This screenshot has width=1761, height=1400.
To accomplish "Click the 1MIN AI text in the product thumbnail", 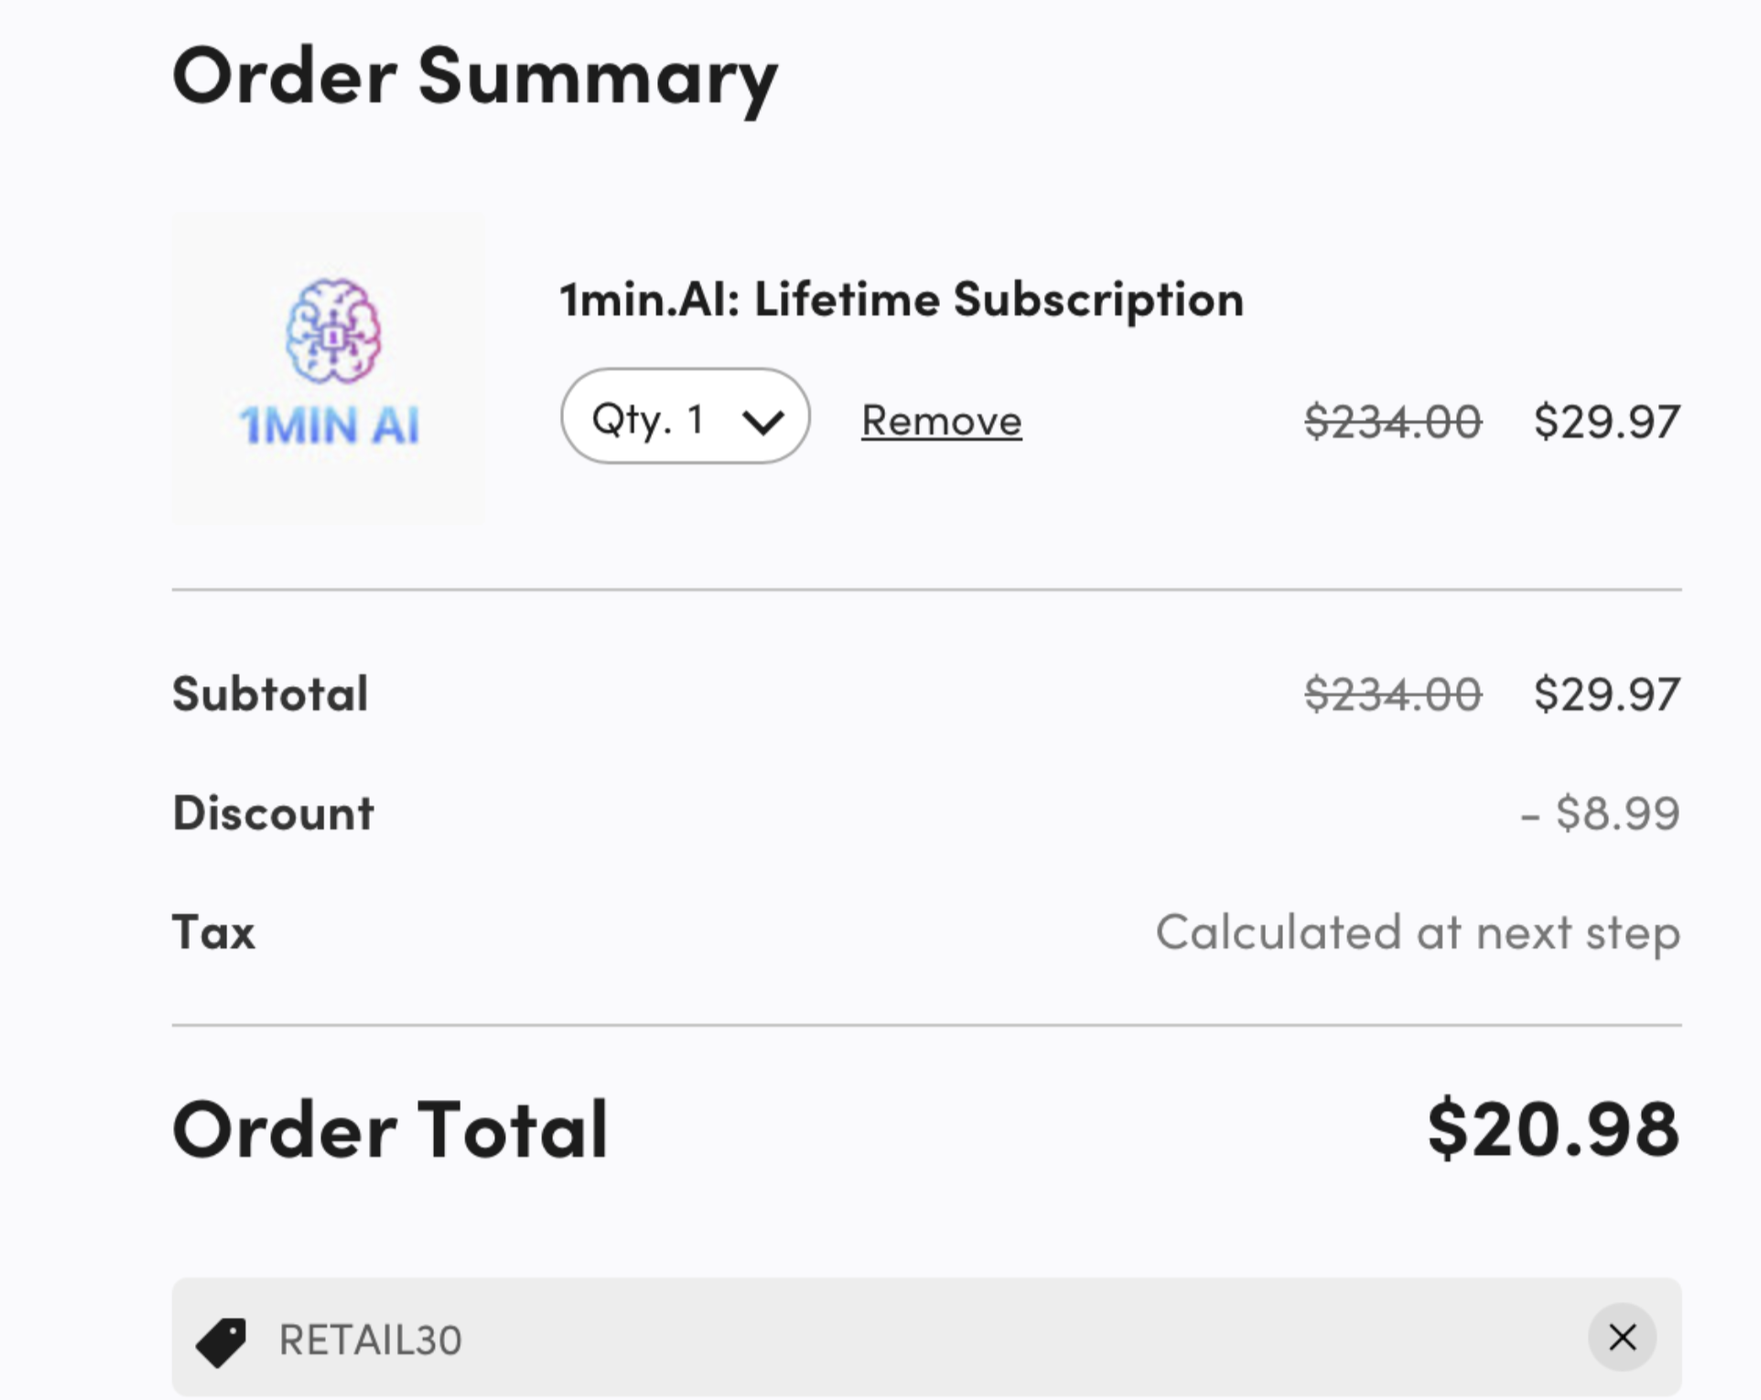I will [x=329, y=425].
